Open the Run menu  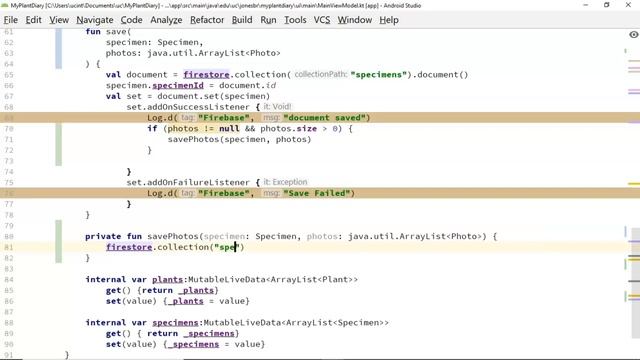268,20
